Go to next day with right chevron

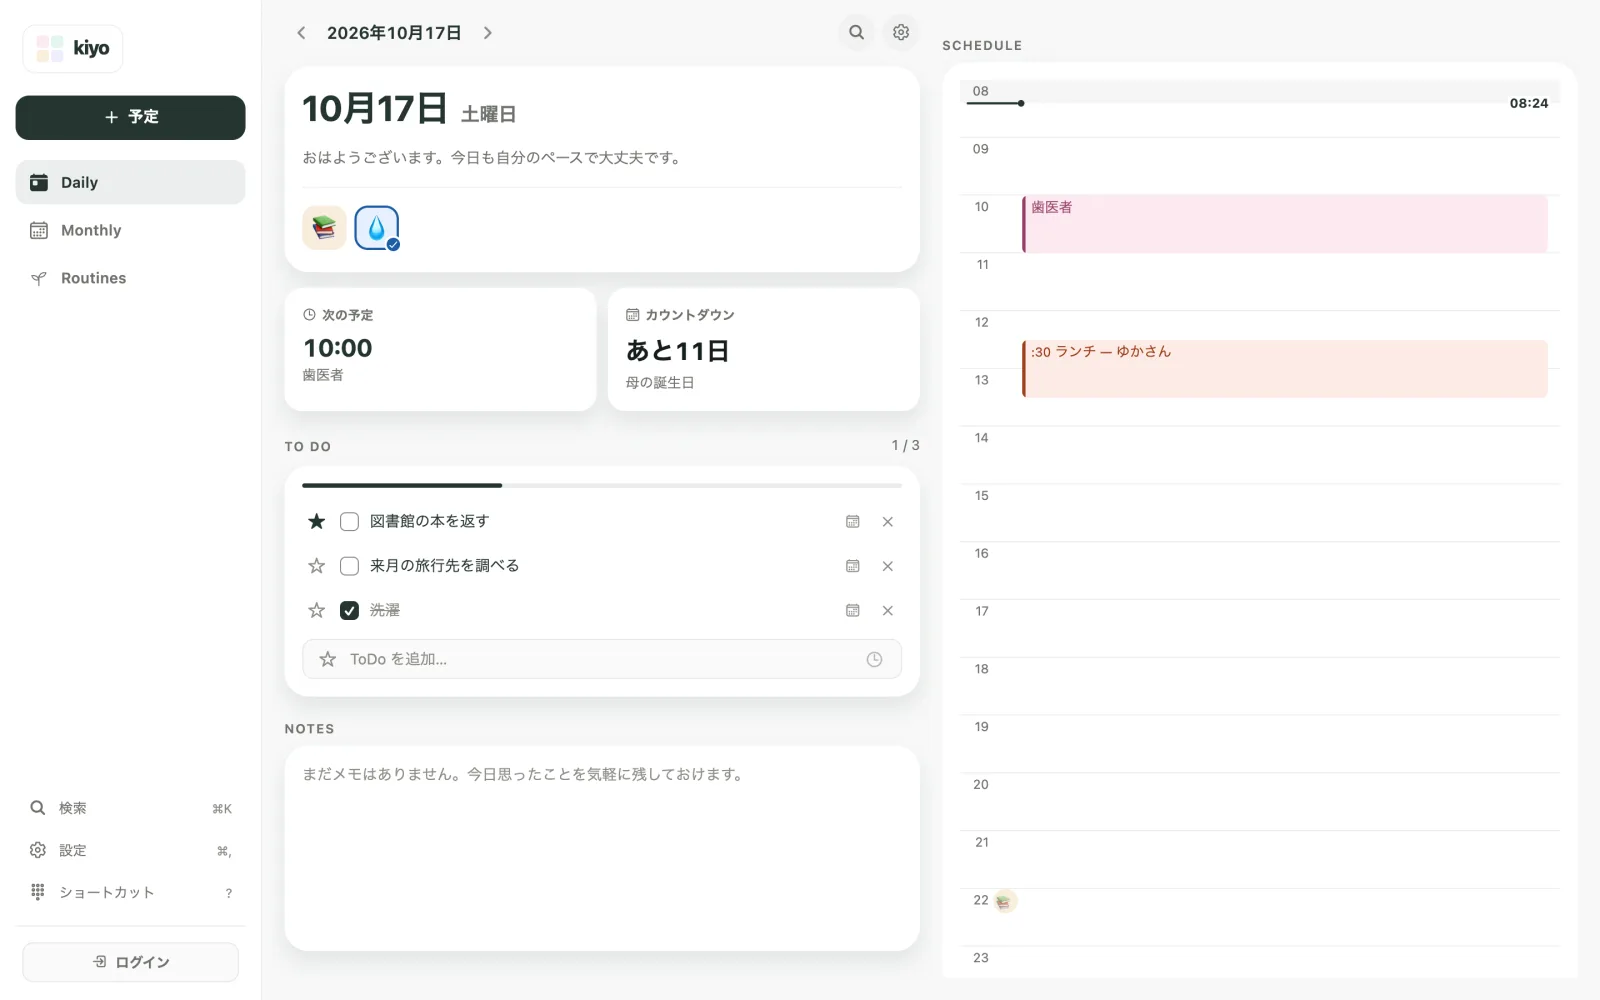coord(488,33)
